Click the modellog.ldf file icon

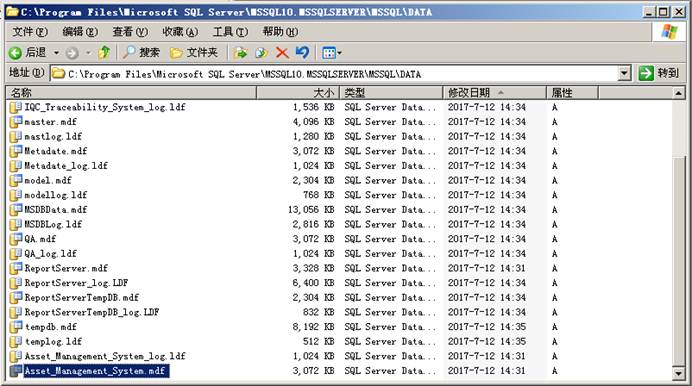16,195
